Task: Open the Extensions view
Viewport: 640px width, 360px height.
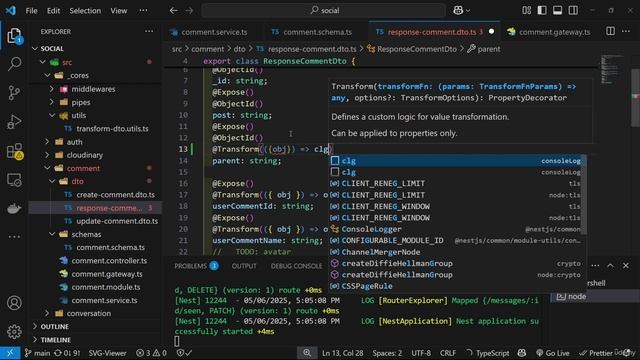Action: [x=14, y=151]
